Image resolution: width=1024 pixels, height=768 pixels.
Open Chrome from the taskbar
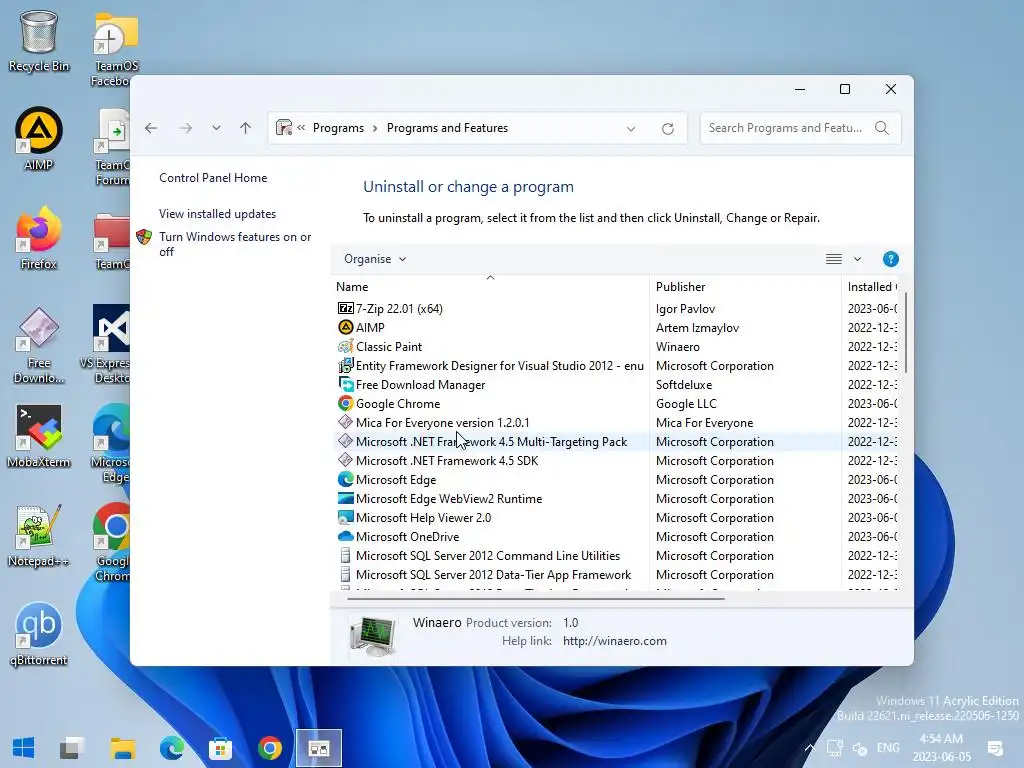270,748
